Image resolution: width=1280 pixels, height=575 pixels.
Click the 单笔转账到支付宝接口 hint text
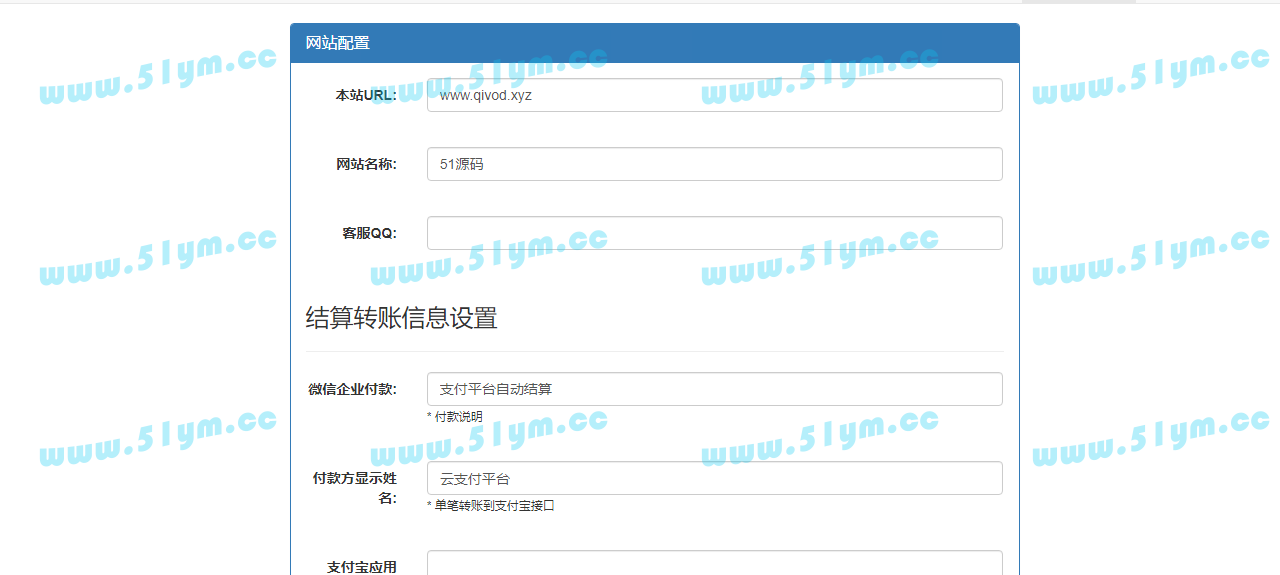pyautogui.click(x=491, y=505)
